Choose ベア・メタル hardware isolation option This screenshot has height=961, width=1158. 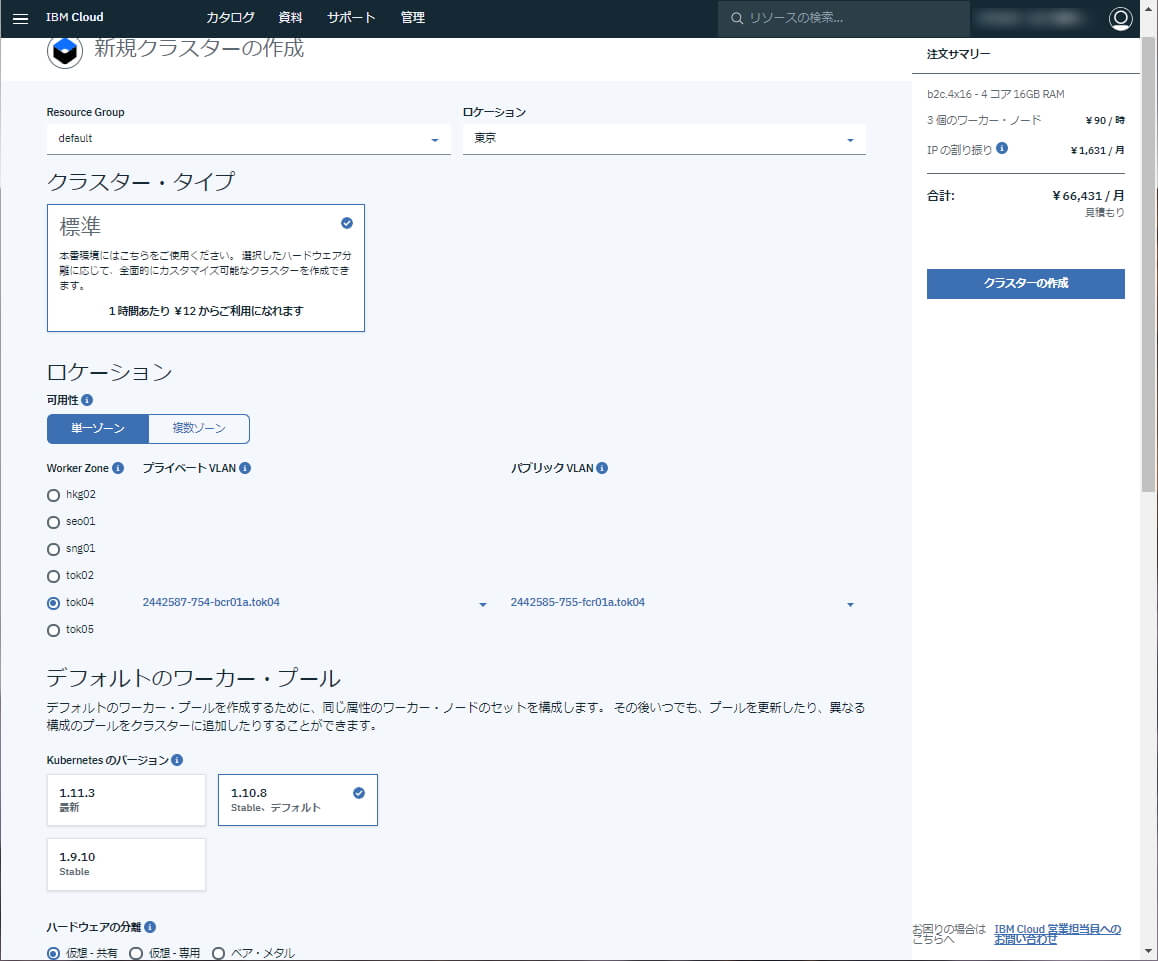(x=219, y=953)
